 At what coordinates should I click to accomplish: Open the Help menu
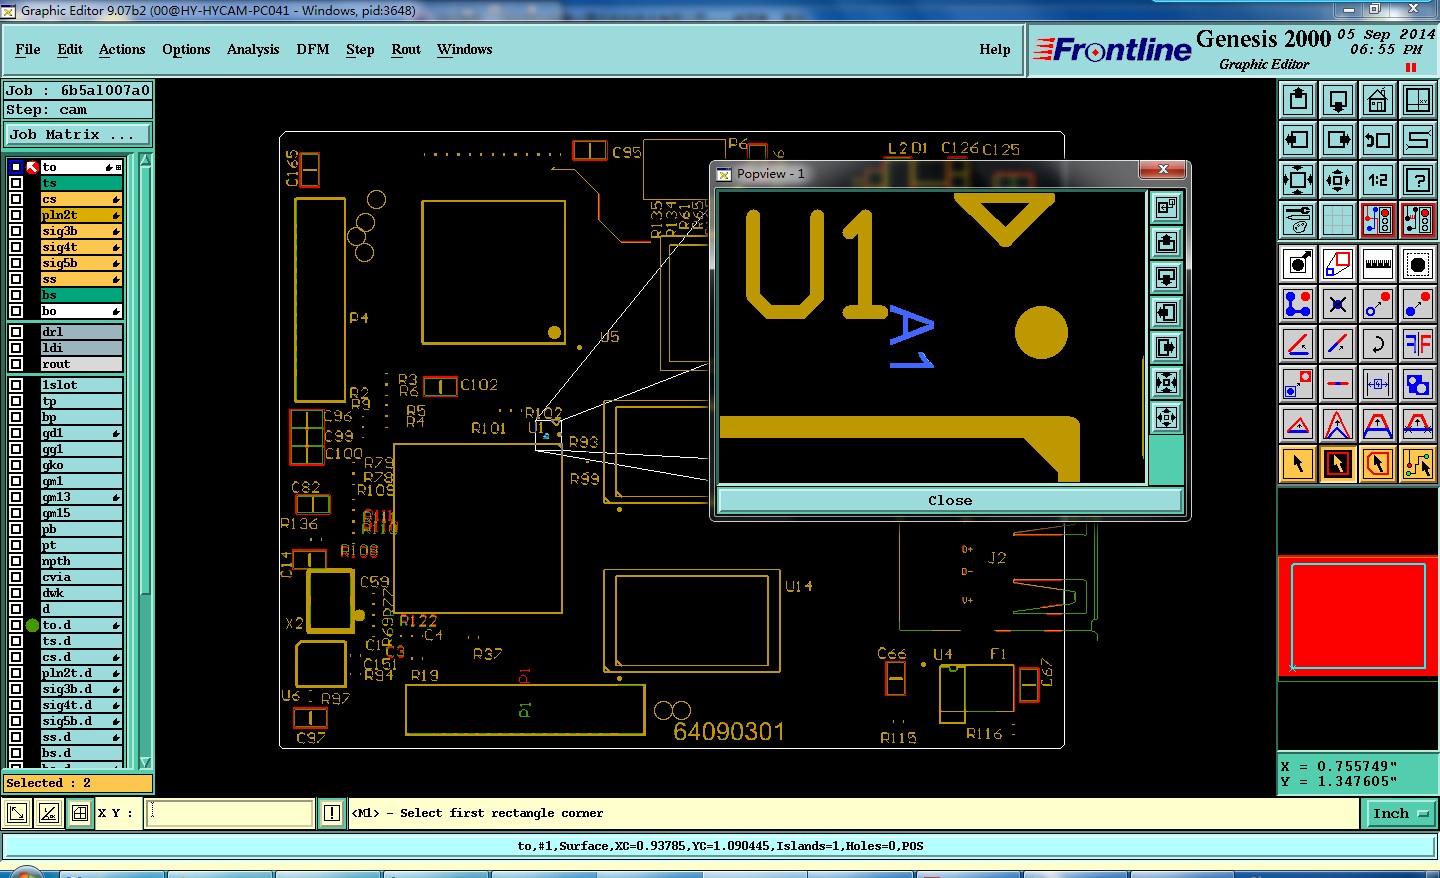pyautogui.click(x=995, y=49)
